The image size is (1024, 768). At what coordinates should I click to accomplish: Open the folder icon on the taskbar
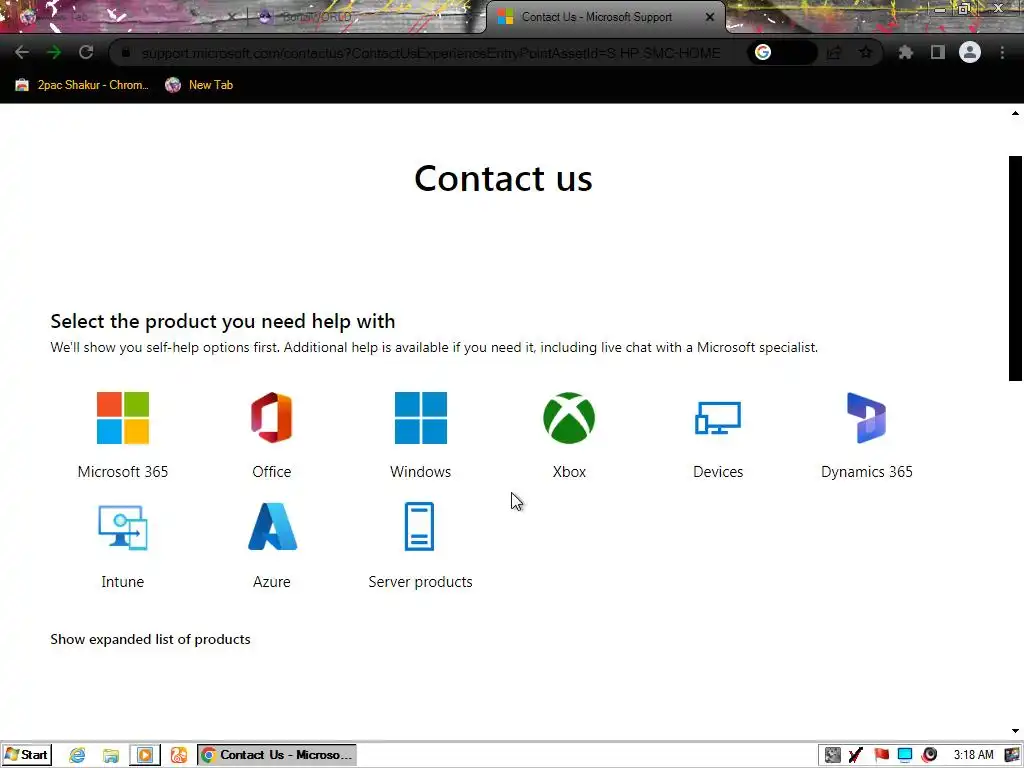tap(111, 755)
